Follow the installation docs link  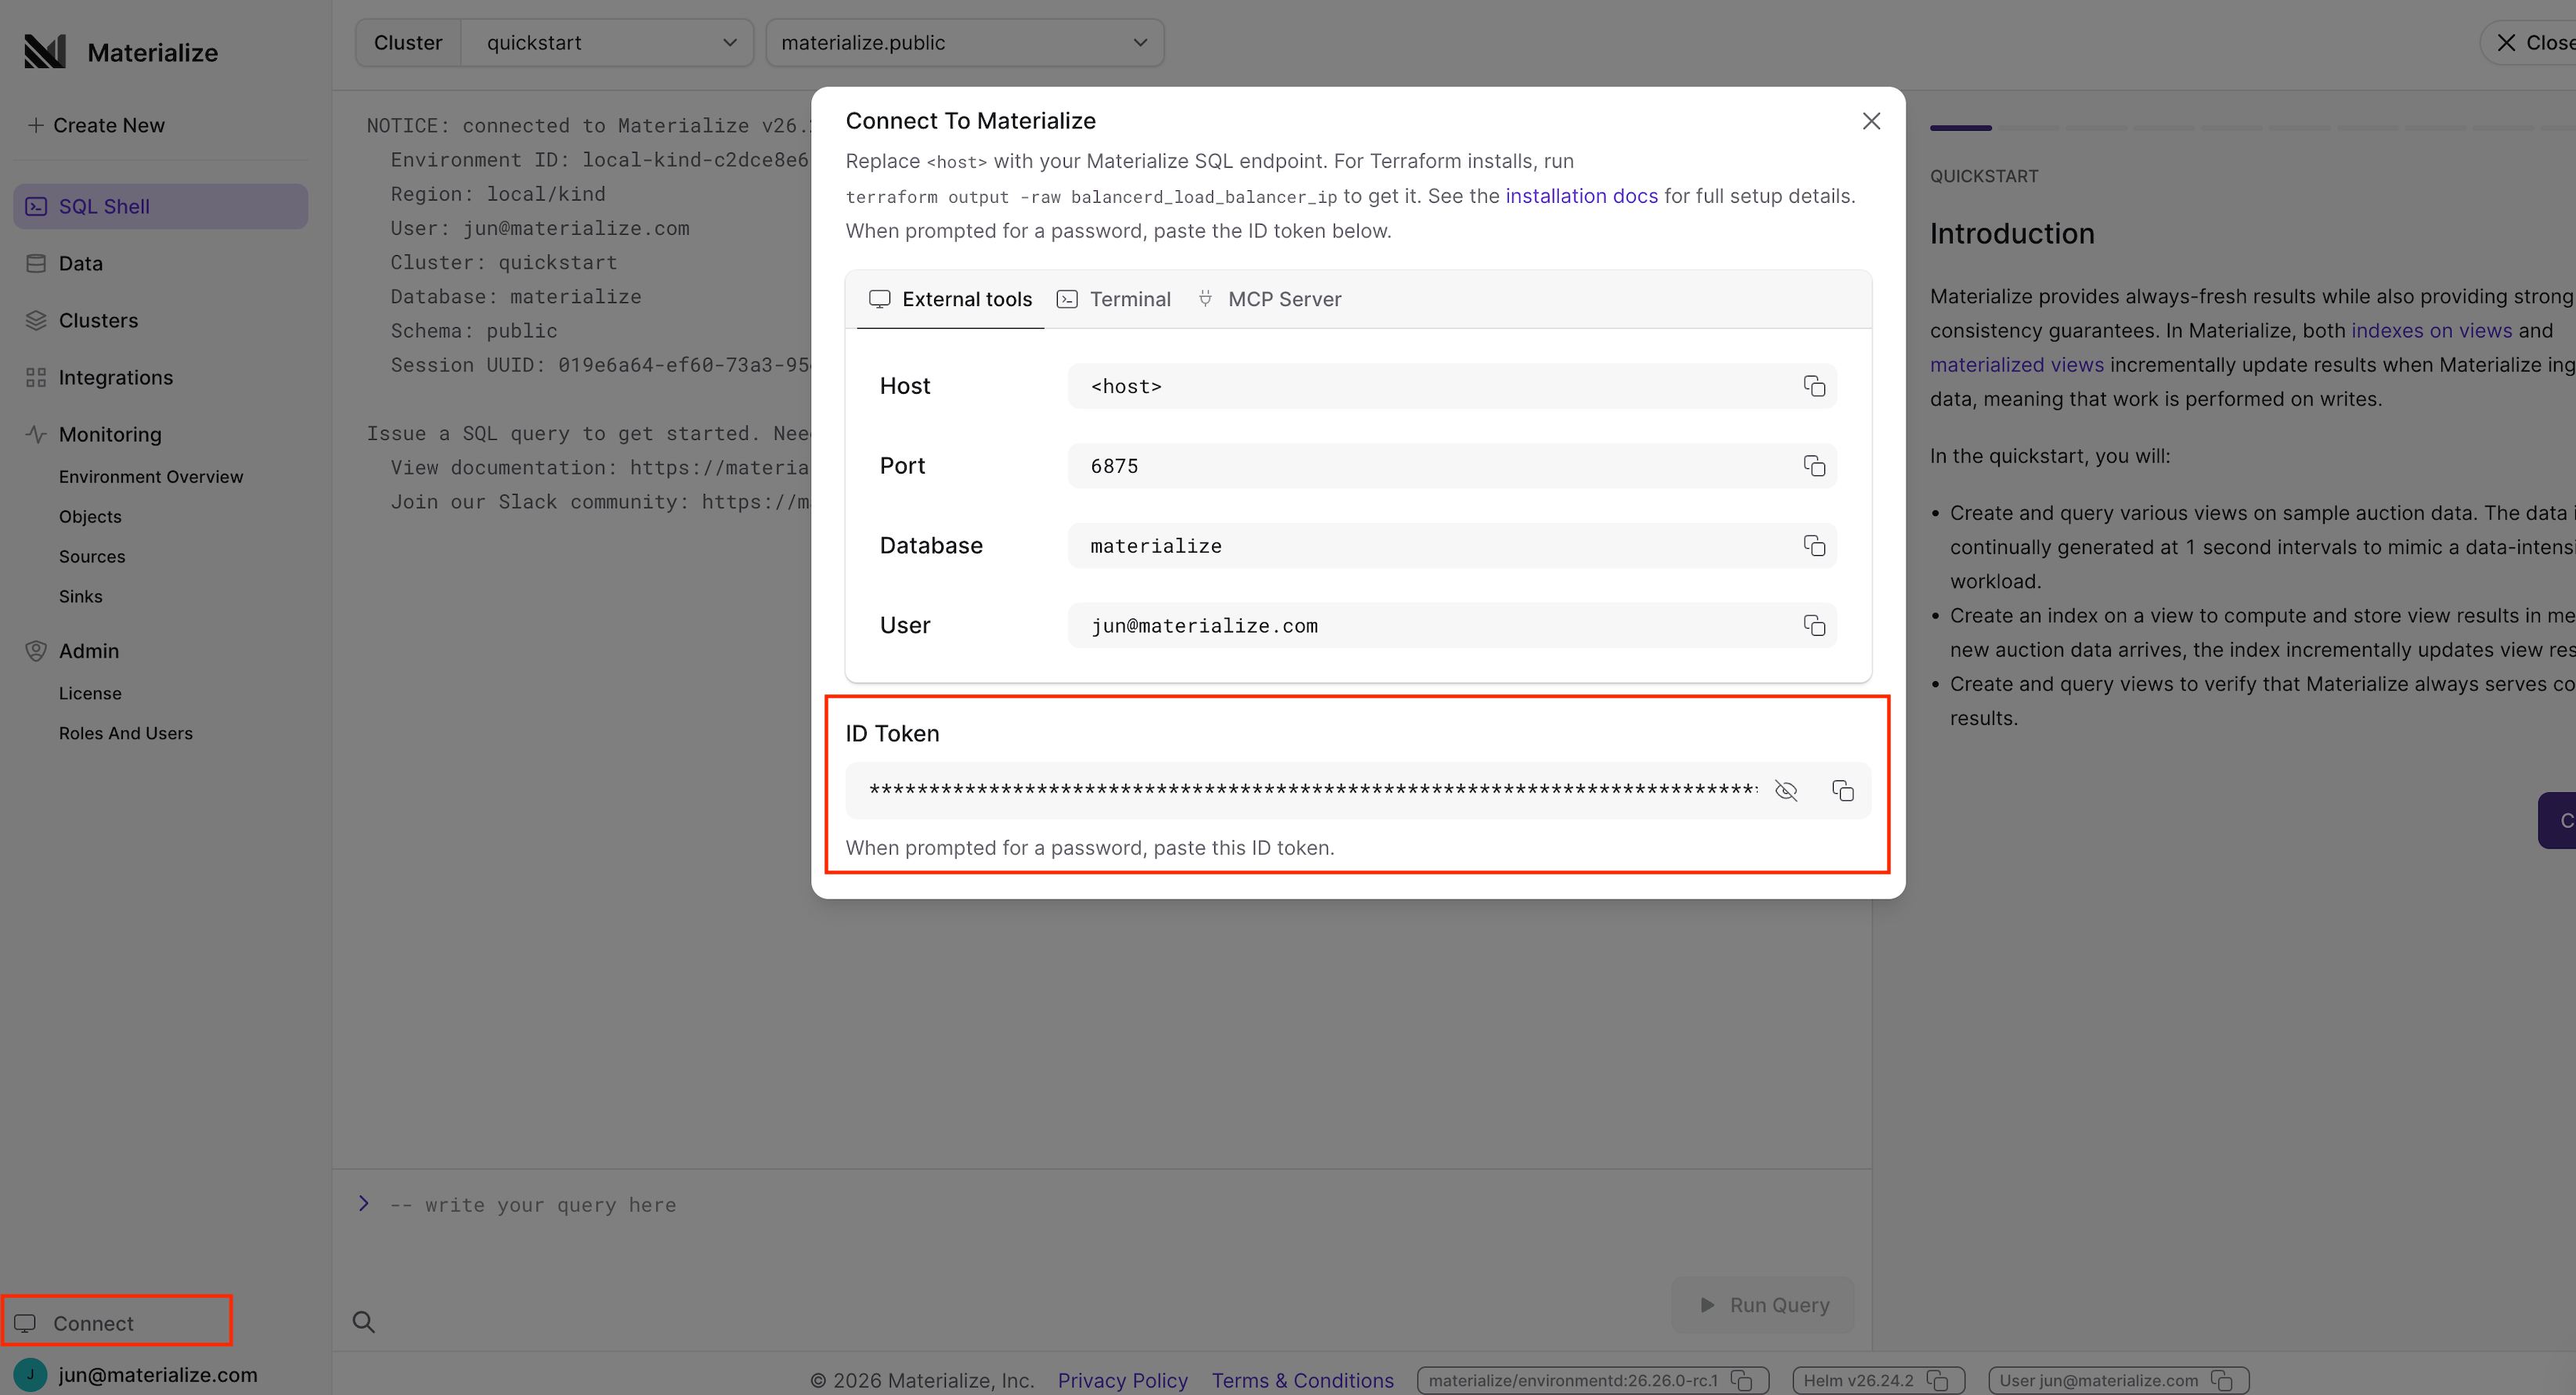click(1581, 196)
